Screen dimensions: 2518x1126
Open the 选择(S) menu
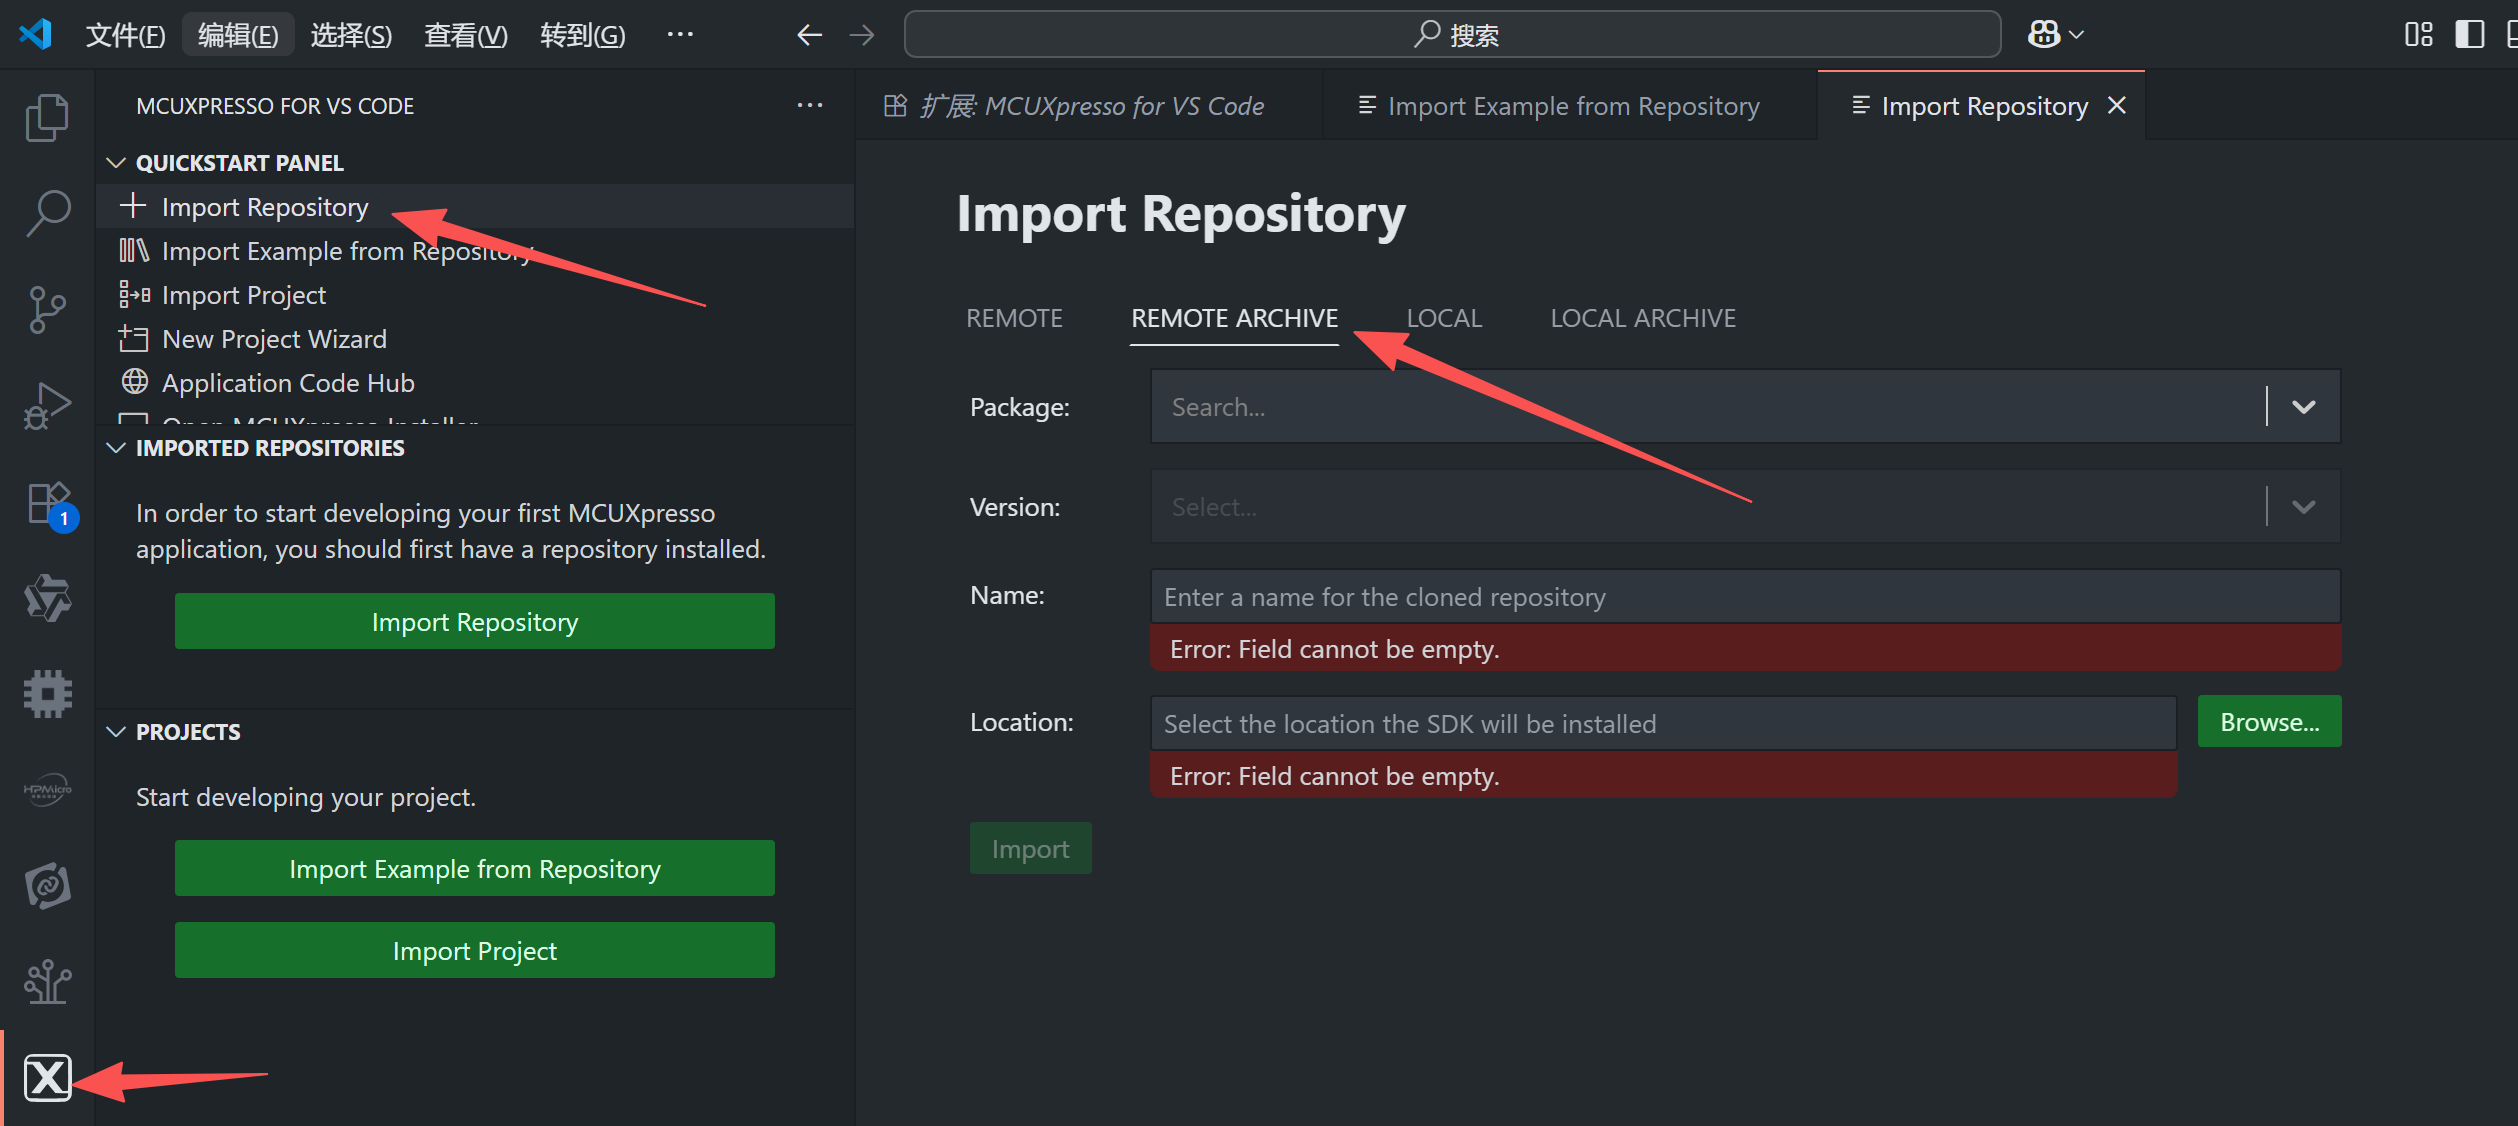point(351,35)
